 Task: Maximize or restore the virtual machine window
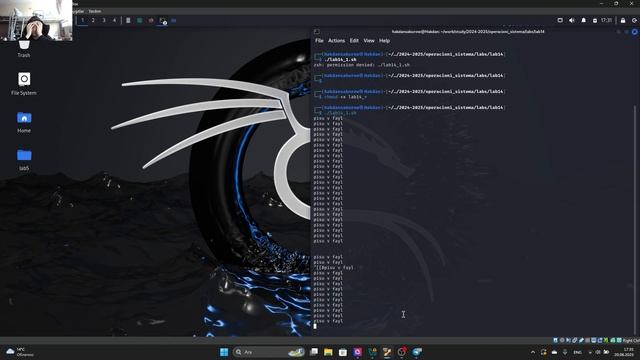616,3
